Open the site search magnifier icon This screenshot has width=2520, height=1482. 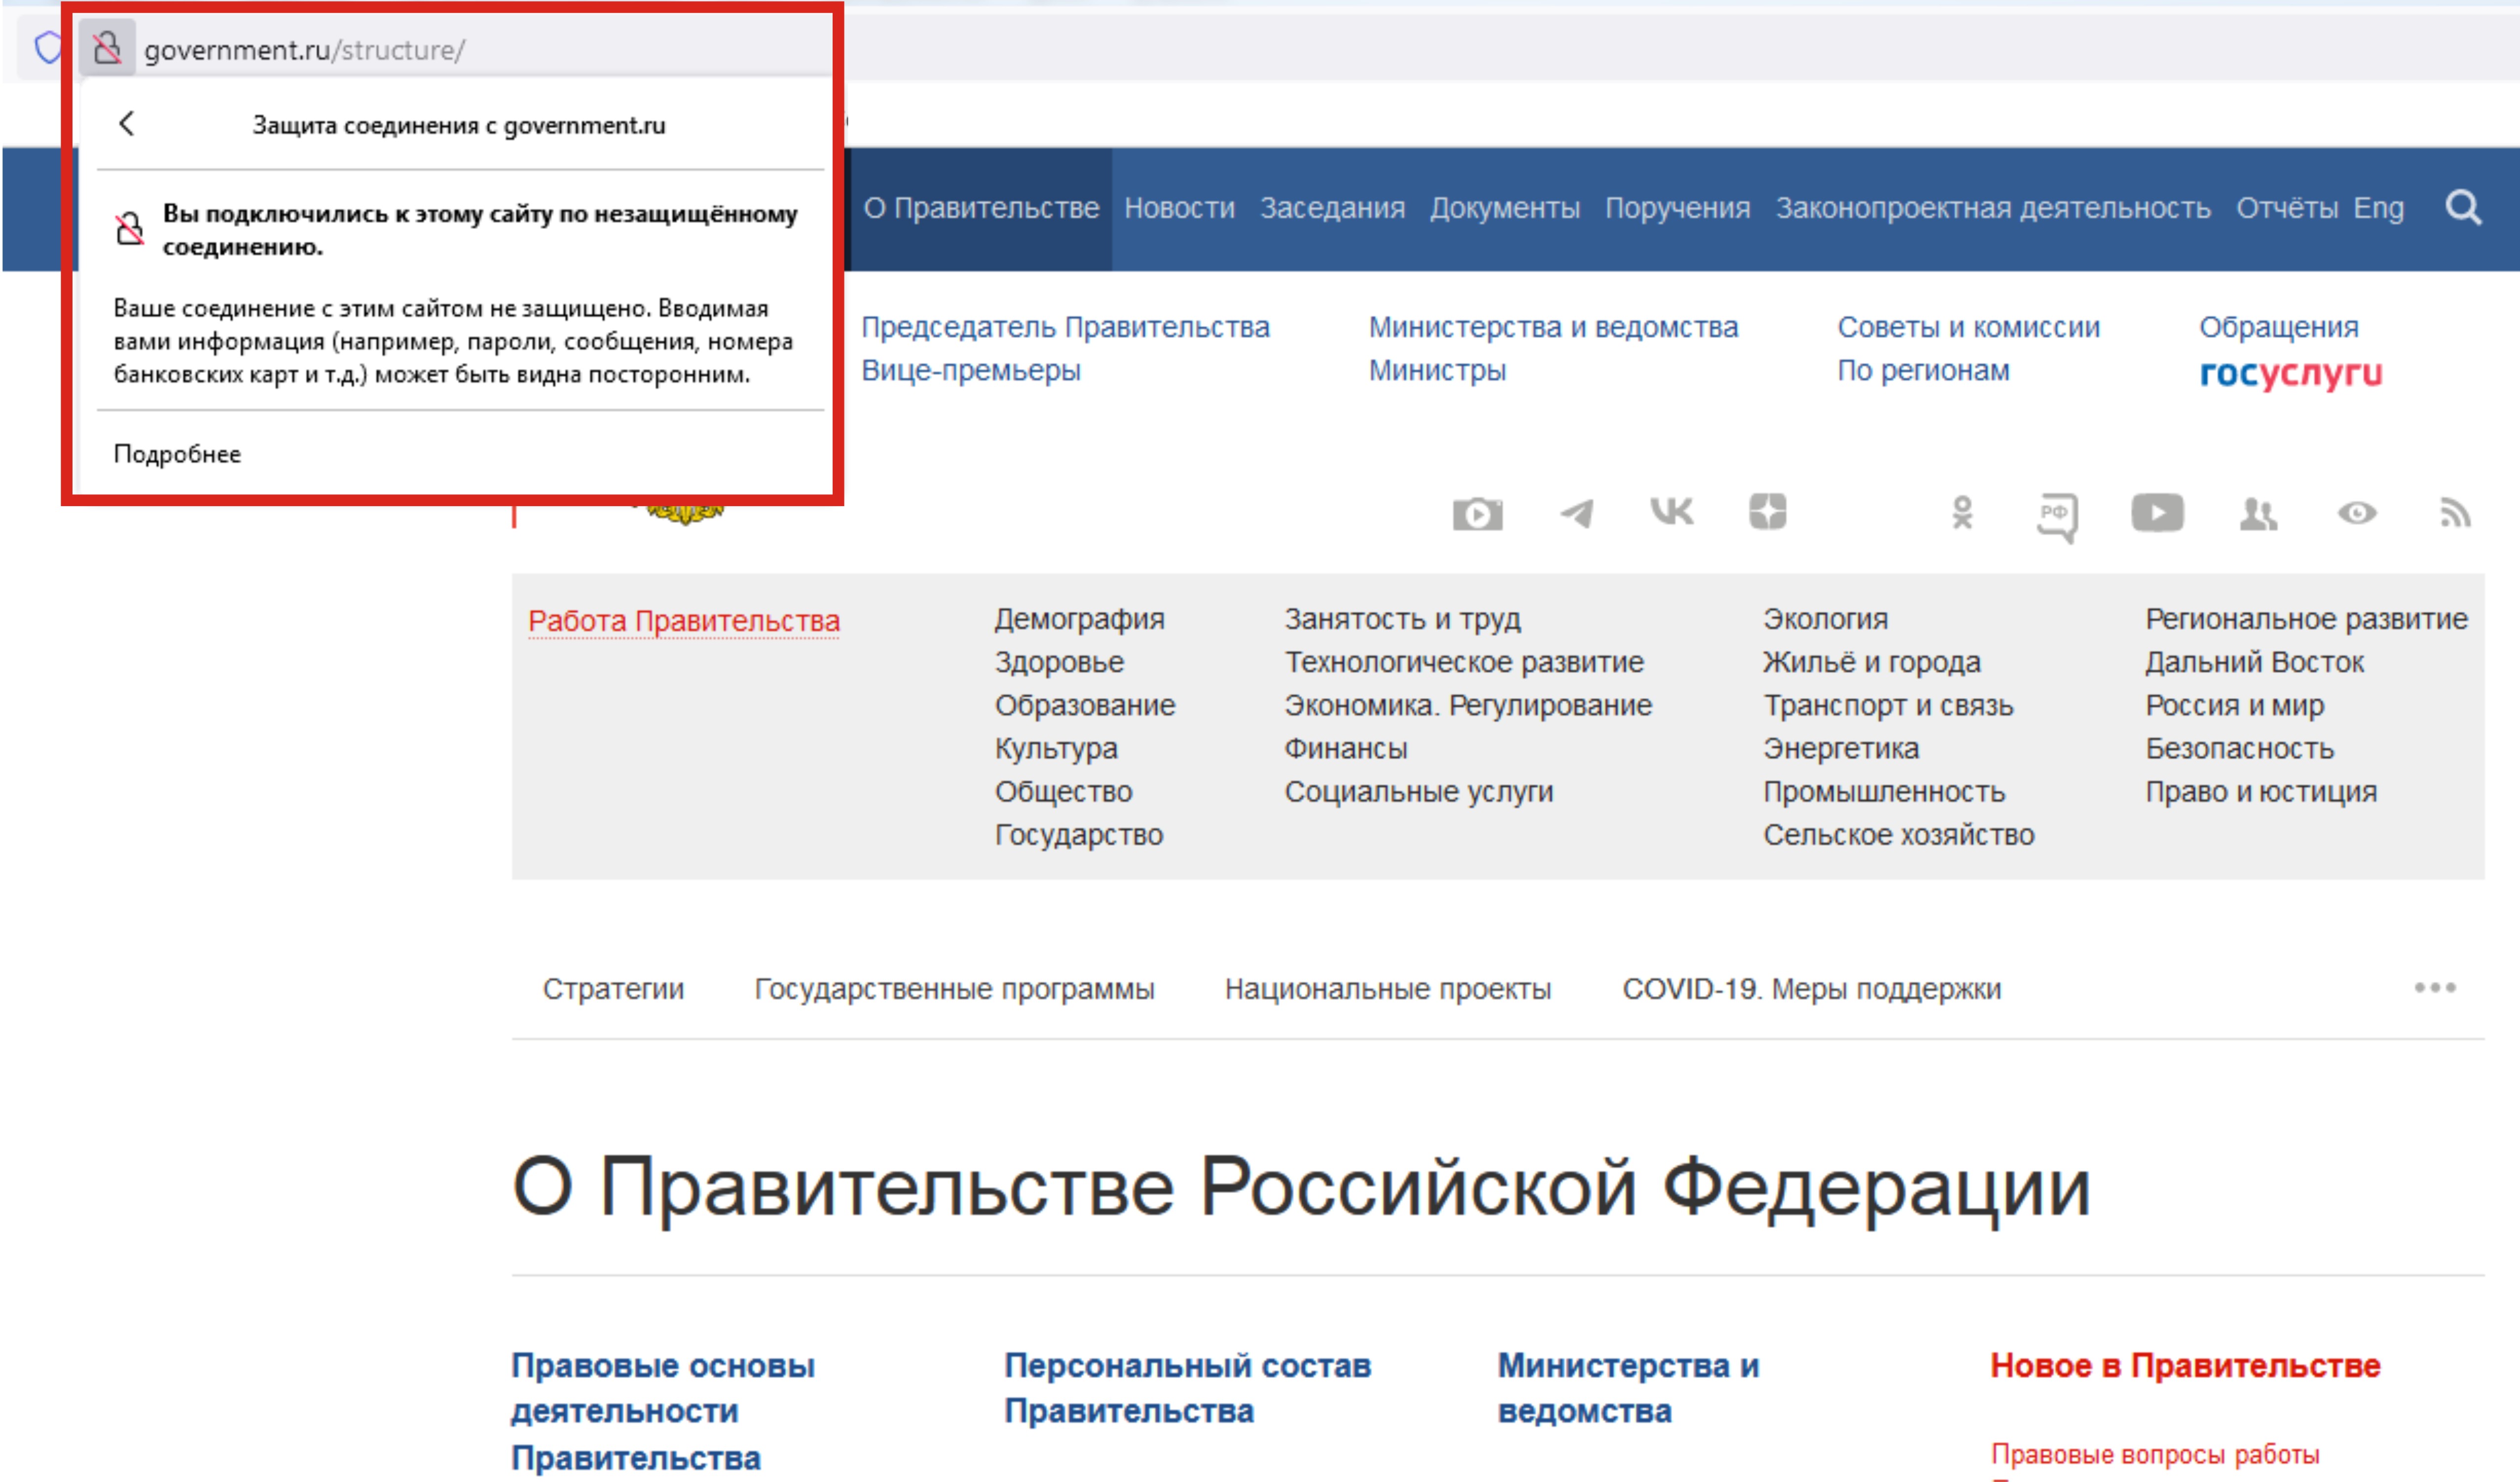pos(2463,208)
